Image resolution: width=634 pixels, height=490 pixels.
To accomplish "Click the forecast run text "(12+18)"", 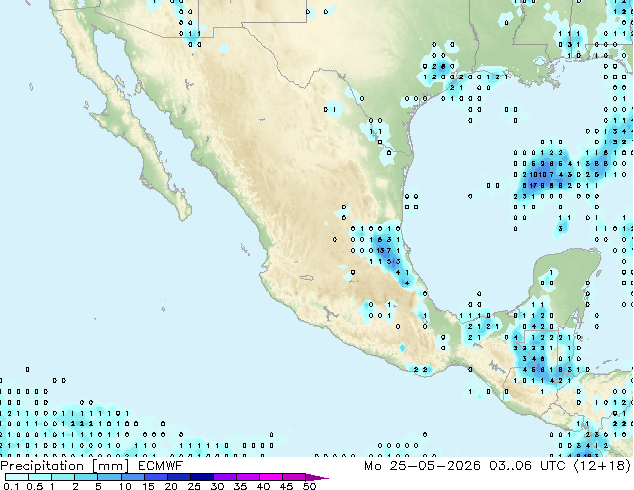I will (x=602, y=466).
